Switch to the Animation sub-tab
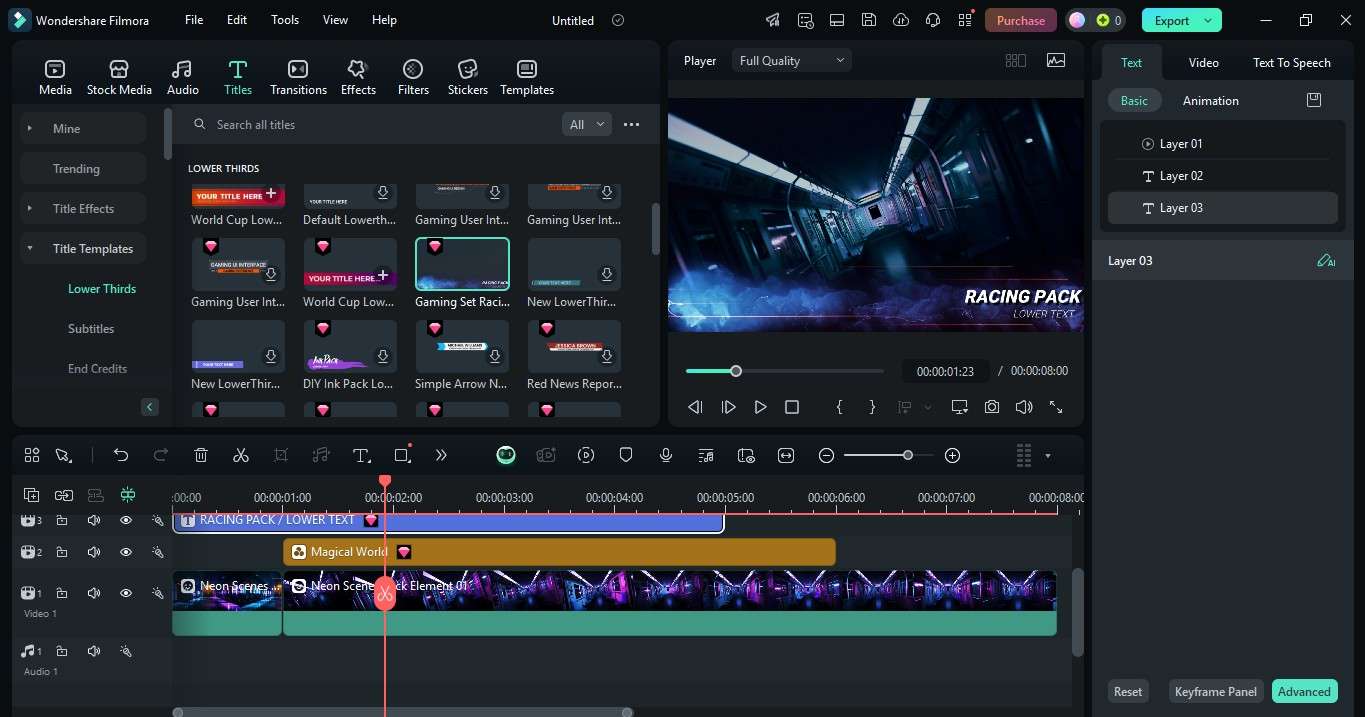1365x717 pixels. [x=1210, y=101]
